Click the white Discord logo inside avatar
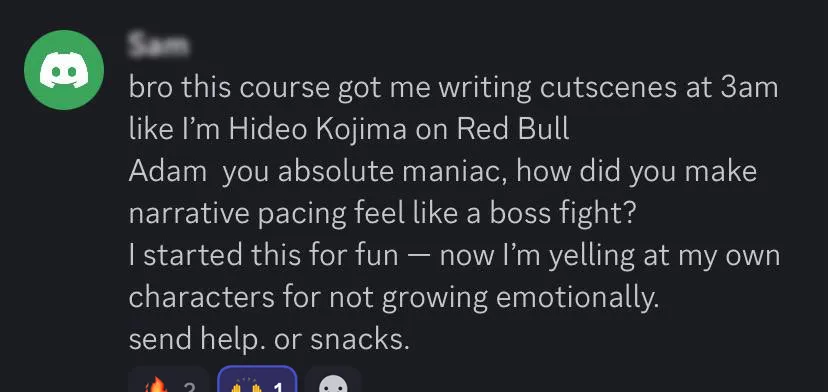The width and height of the screenshot is (828, 392). [x=64, y=71]
